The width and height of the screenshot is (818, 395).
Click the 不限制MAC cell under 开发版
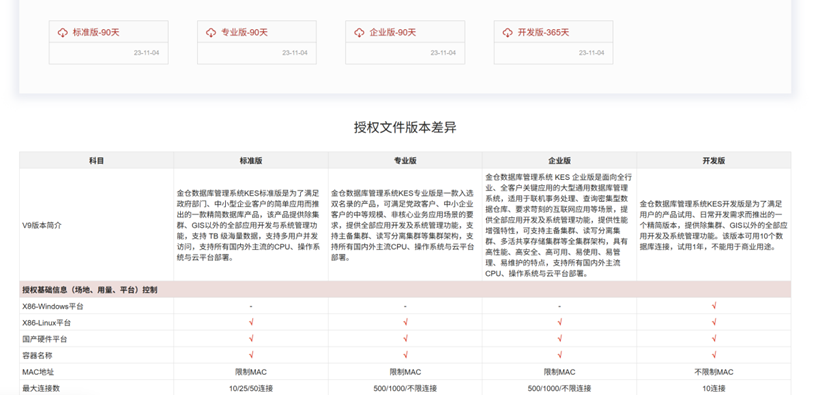coord(714,372)
